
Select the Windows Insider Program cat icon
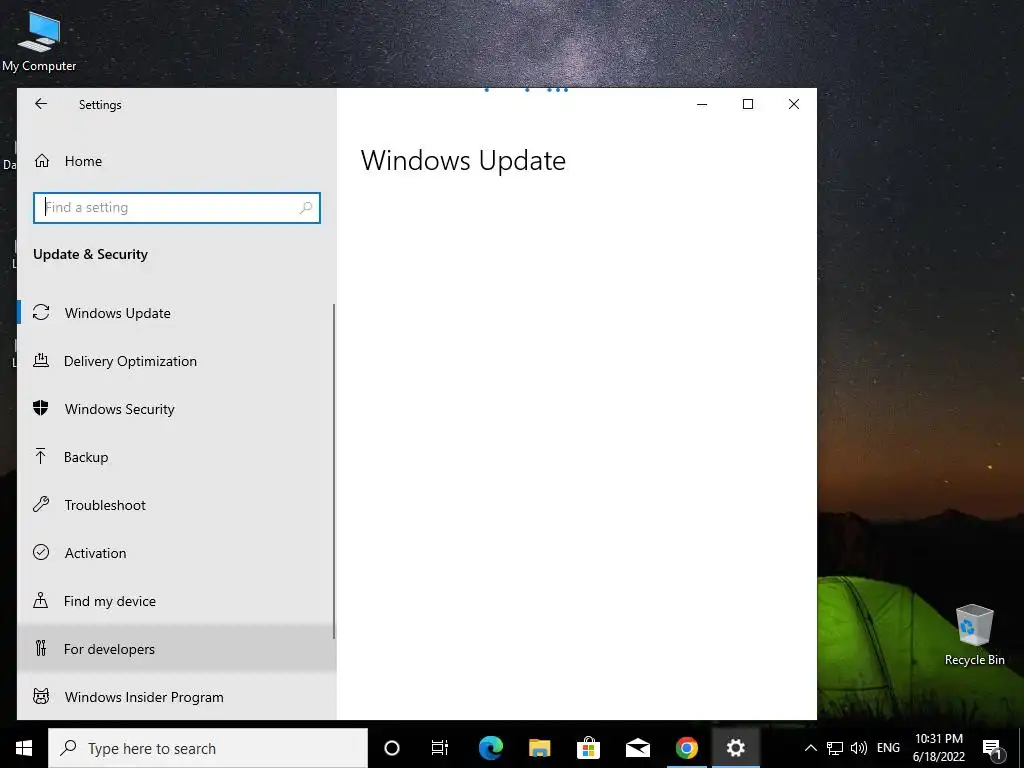41,696
